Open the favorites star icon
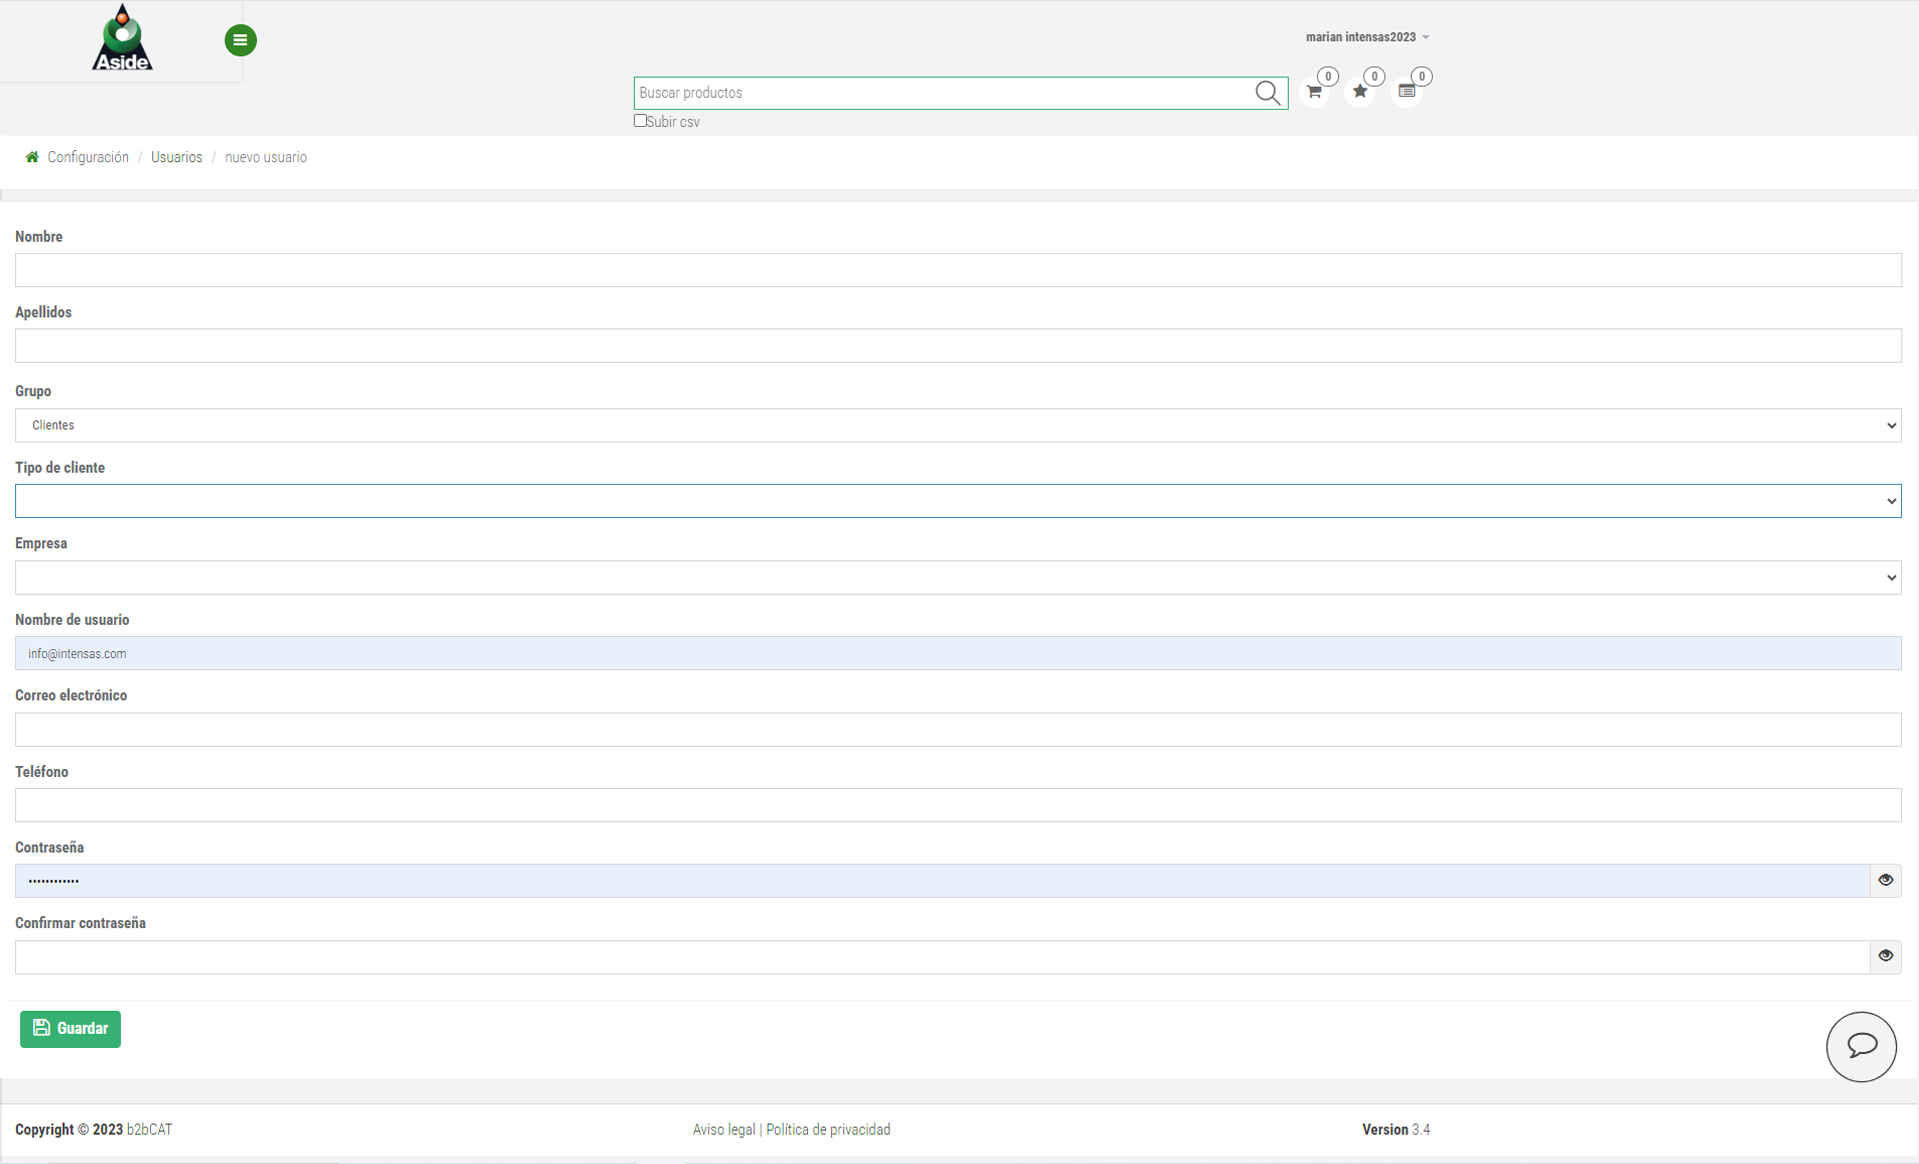This screenshot has width=1919, height=1164. [1360, 92]
